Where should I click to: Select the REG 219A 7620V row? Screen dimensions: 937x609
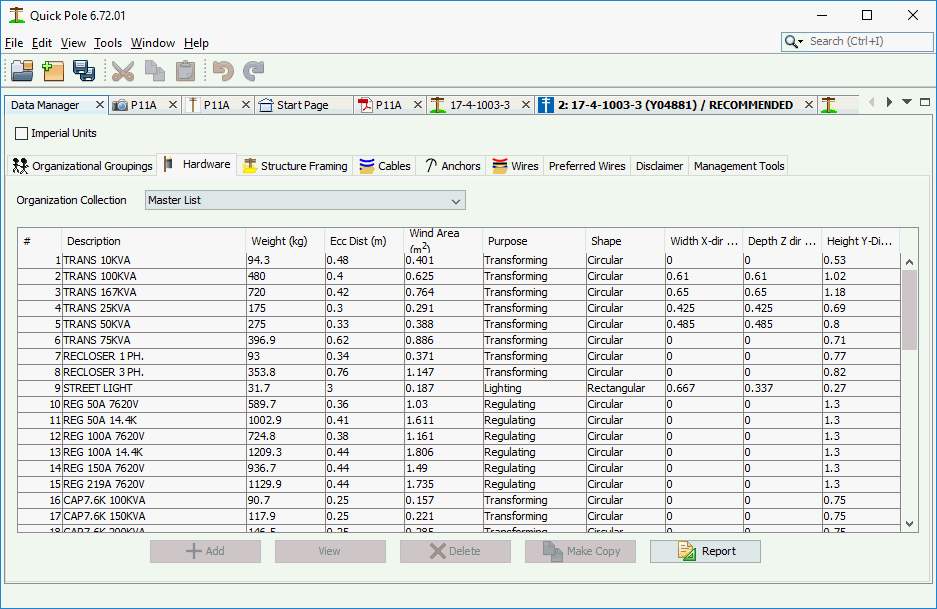[x=459, y=484]
